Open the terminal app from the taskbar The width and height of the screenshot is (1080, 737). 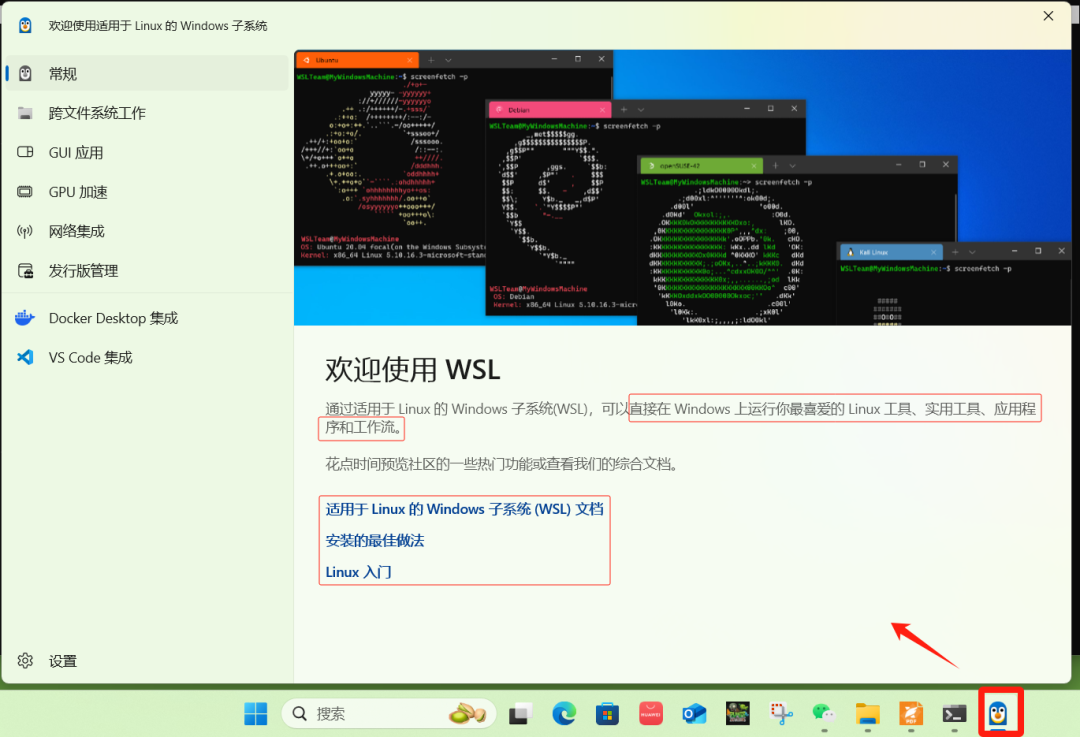point(954,714)
